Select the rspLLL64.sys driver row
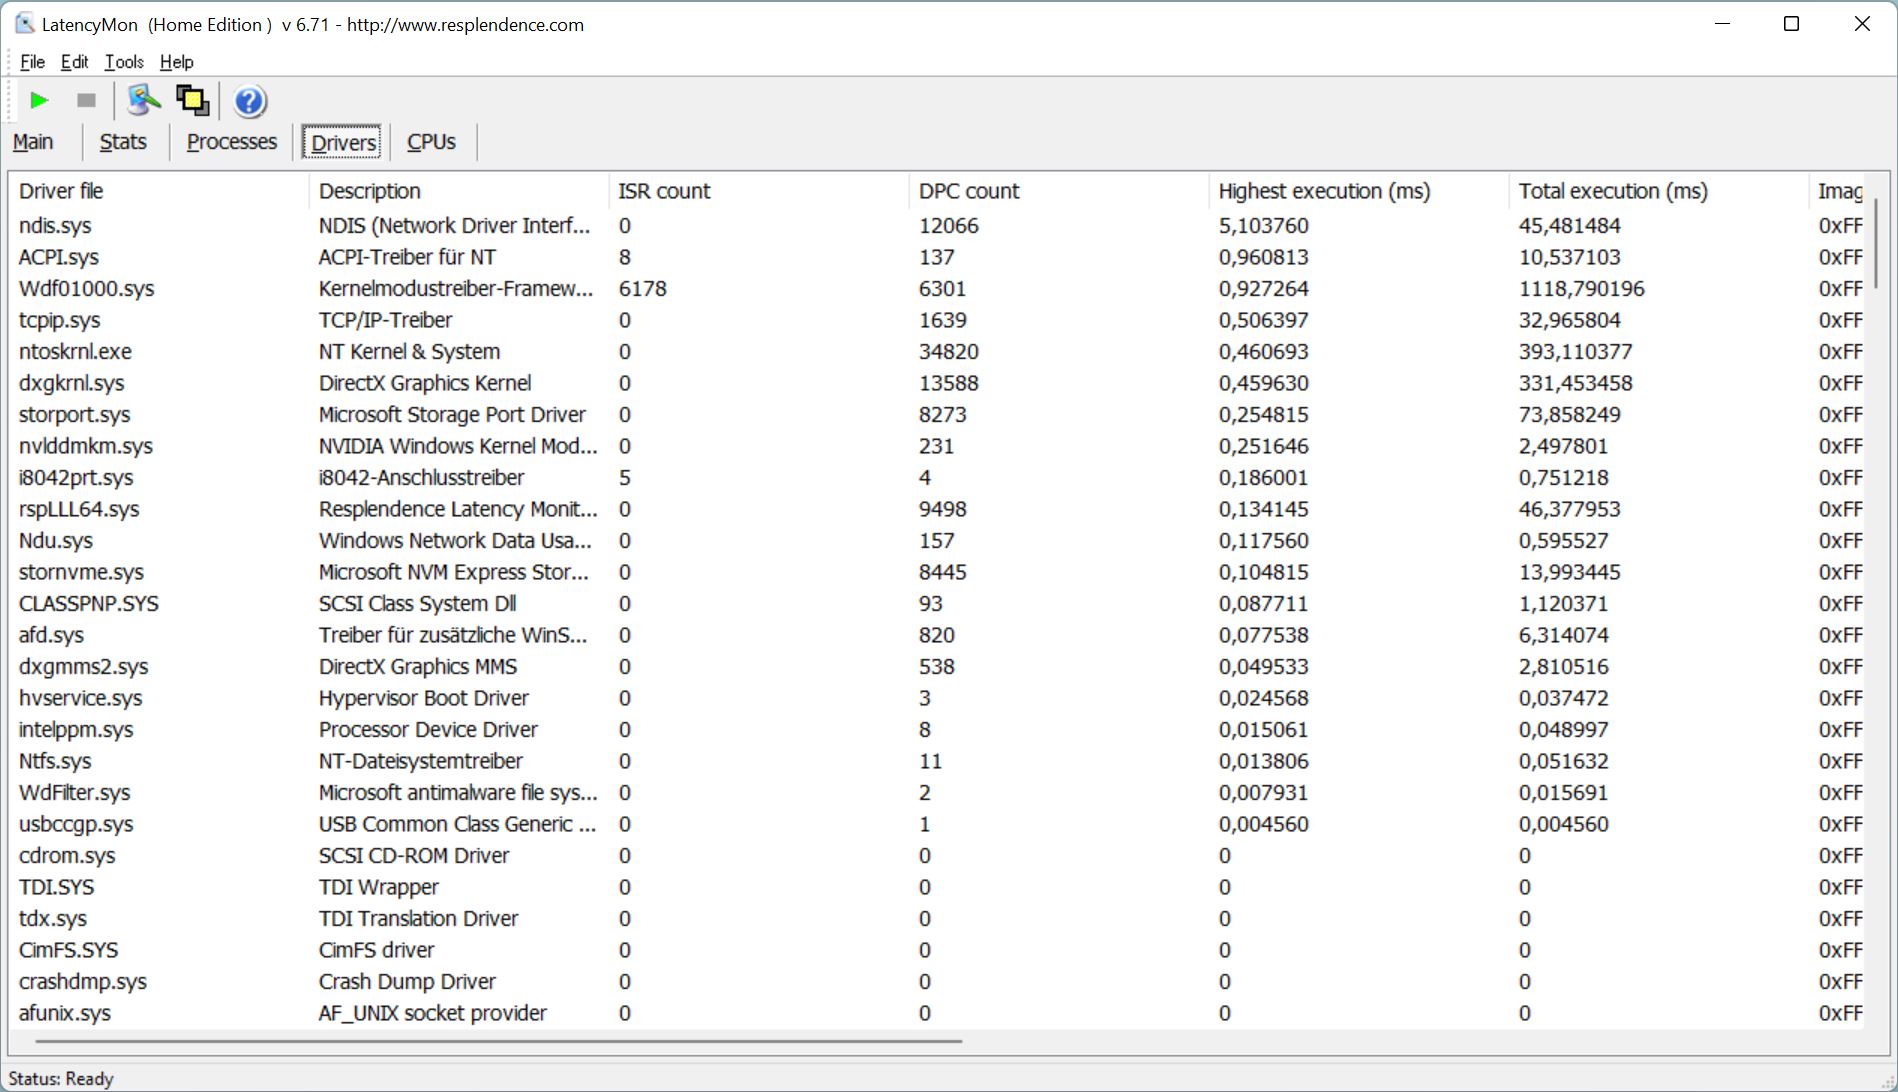This screenshot has height=1092, width=1898. 938,509
